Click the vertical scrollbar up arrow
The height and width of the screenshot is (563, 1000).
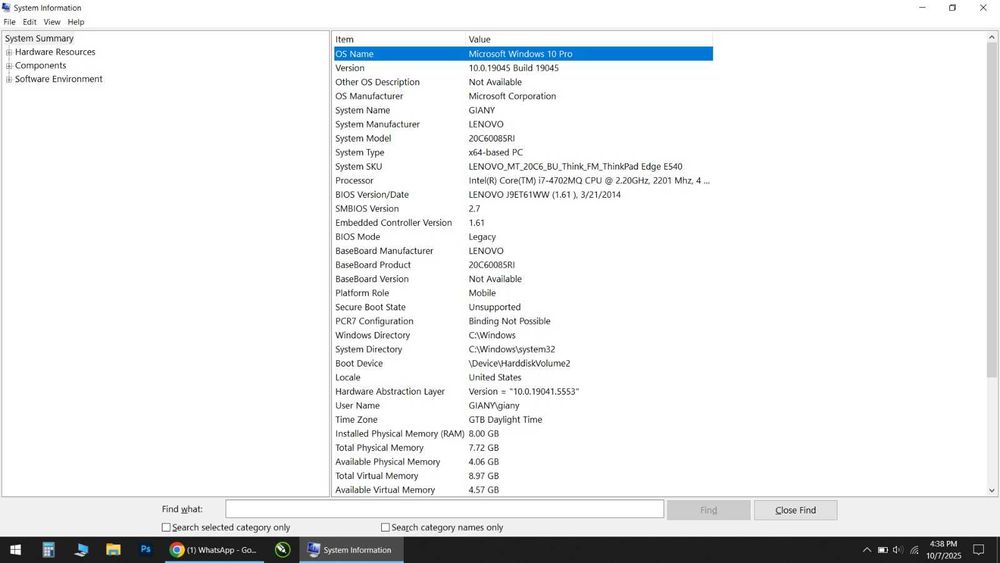pyautogui.click(x=992, y=38)
